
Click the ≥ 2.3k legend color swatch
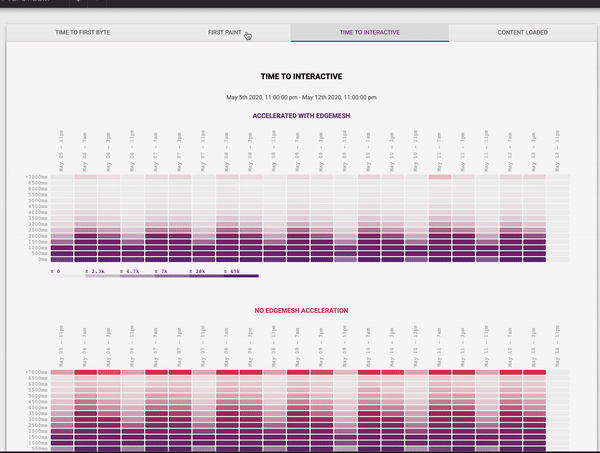click(102, 276)
